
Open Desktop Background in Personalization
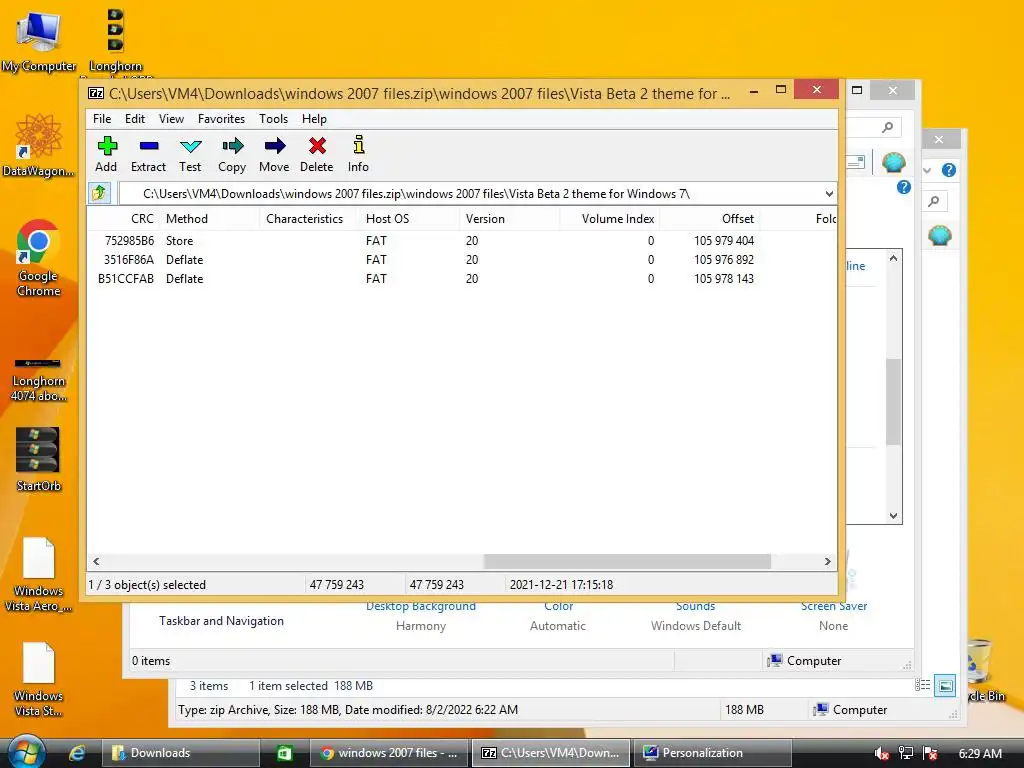click(x=421, y=607)
